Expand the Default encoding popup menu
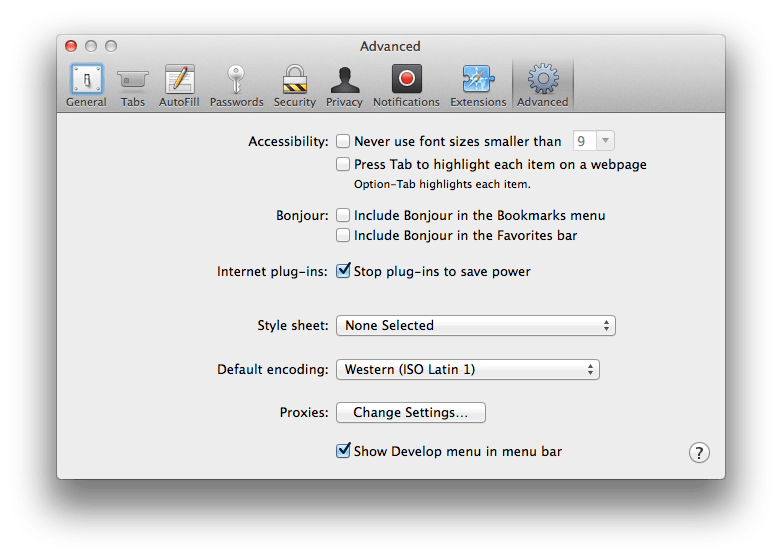Viewport: 782px width, 558px height. point(467,370)
